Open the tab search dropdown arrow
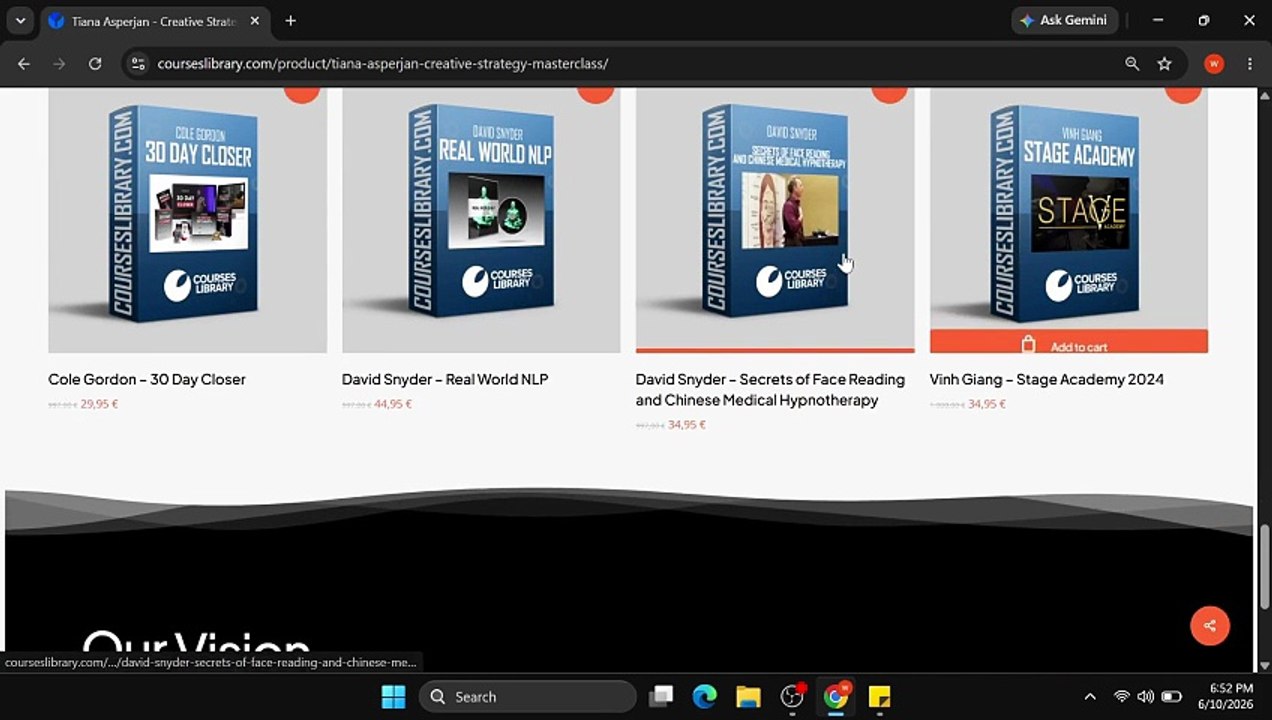This screenshot has height=720, width=1272. [20, 20]
